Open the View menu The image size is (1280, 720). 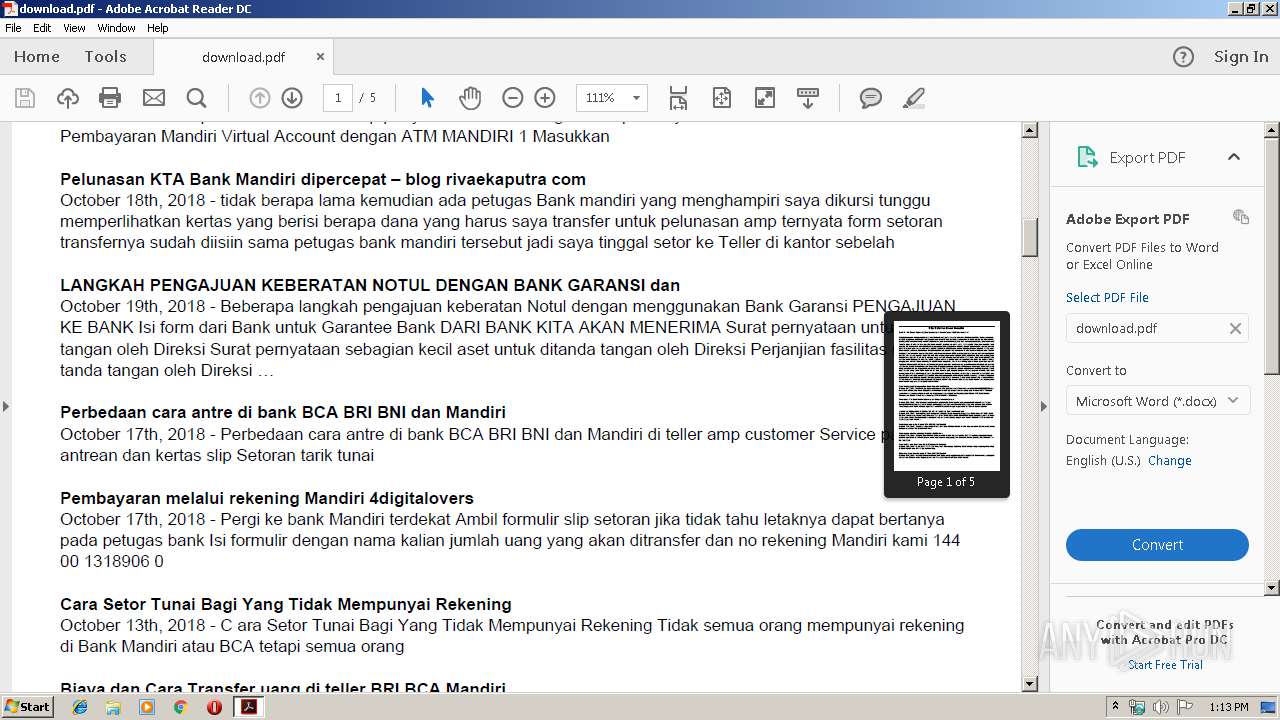pyautogui.click(x=74, y=28)
